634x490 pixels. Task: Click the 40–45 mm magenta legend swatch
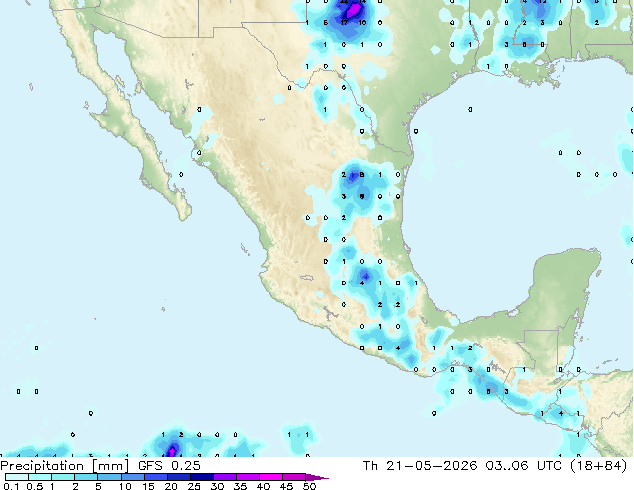click(271, 477)
